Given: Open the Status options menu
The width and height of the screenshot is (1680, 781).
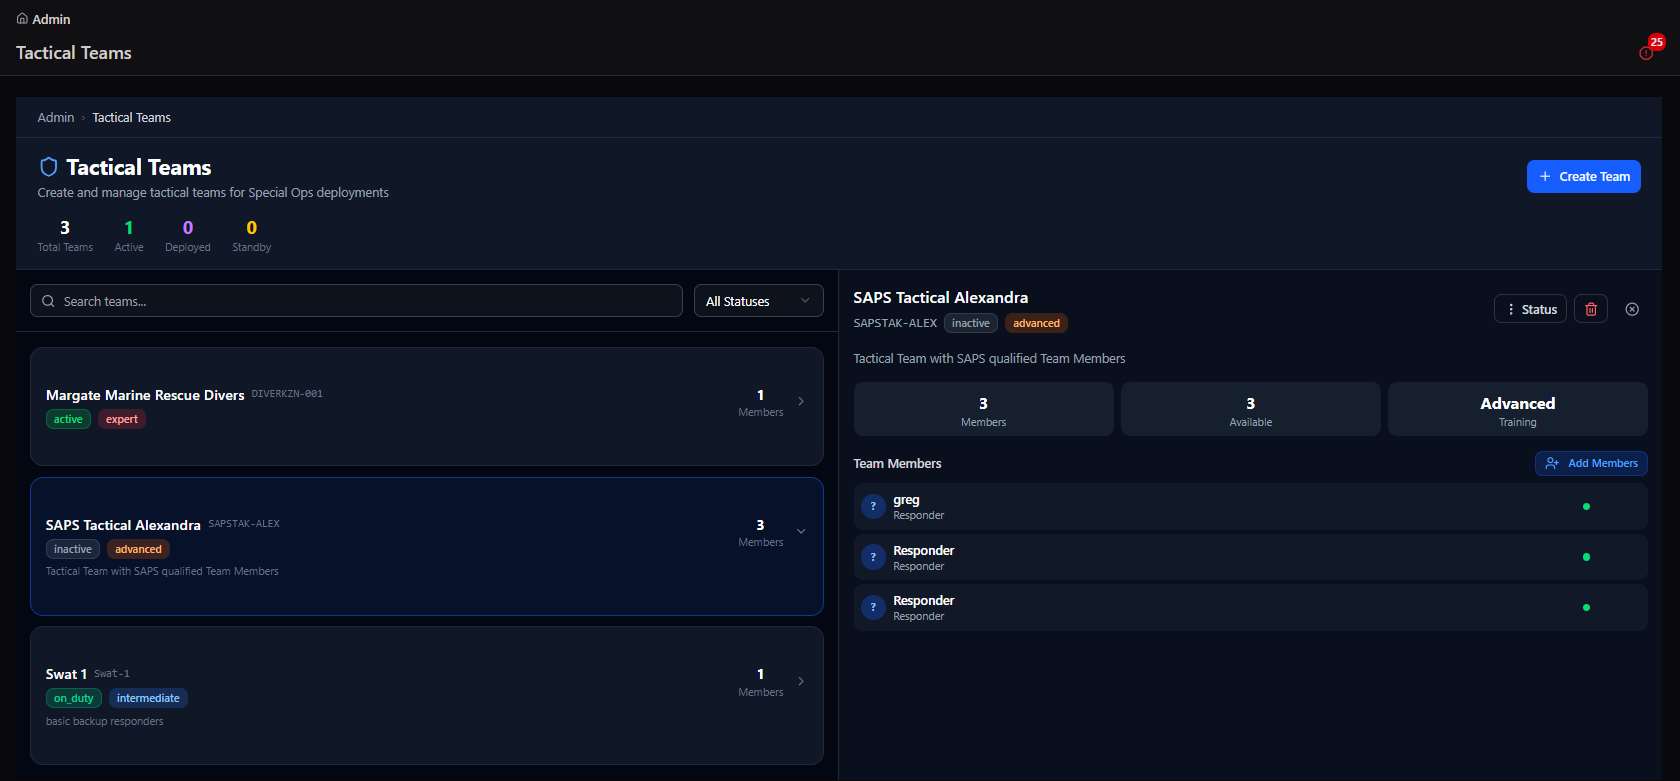Looking at the screenshot, I should 1530,309.
